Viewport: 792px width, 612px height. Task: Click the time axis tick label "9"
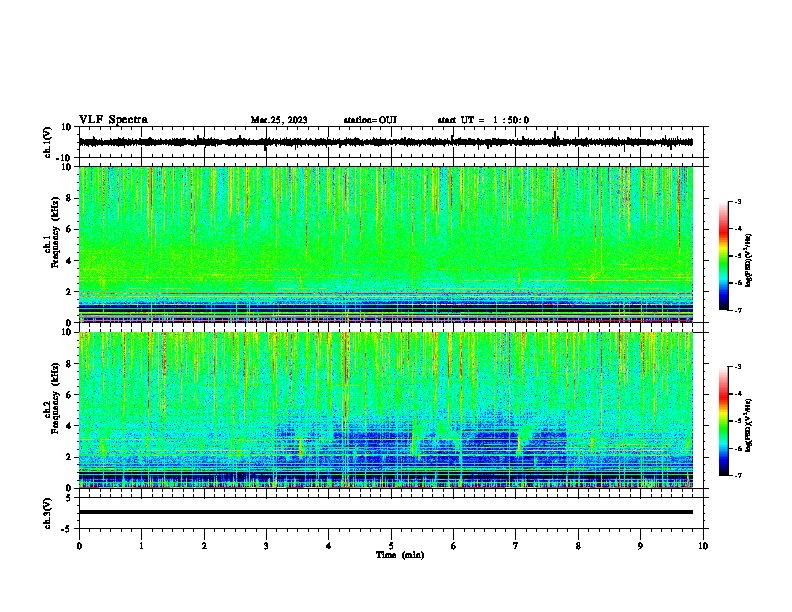point(640,546)
